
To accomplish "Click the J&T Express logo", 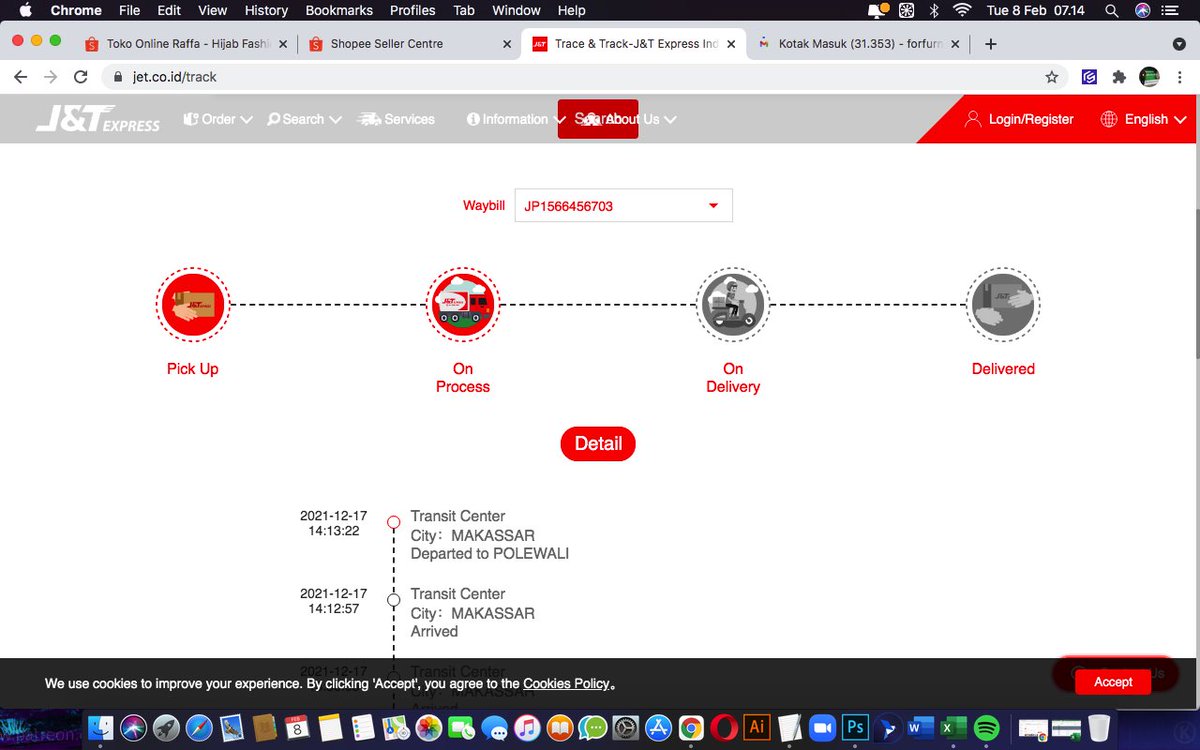I will pos(98,120).
